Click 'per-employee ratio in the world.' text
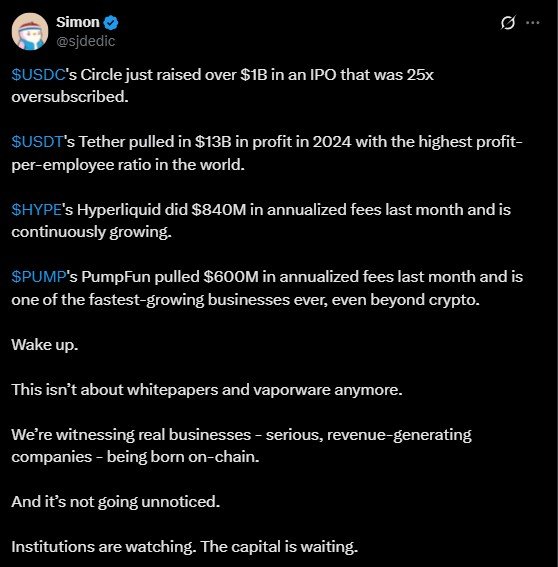Screen dimensions: 558x567 point(128,165)
